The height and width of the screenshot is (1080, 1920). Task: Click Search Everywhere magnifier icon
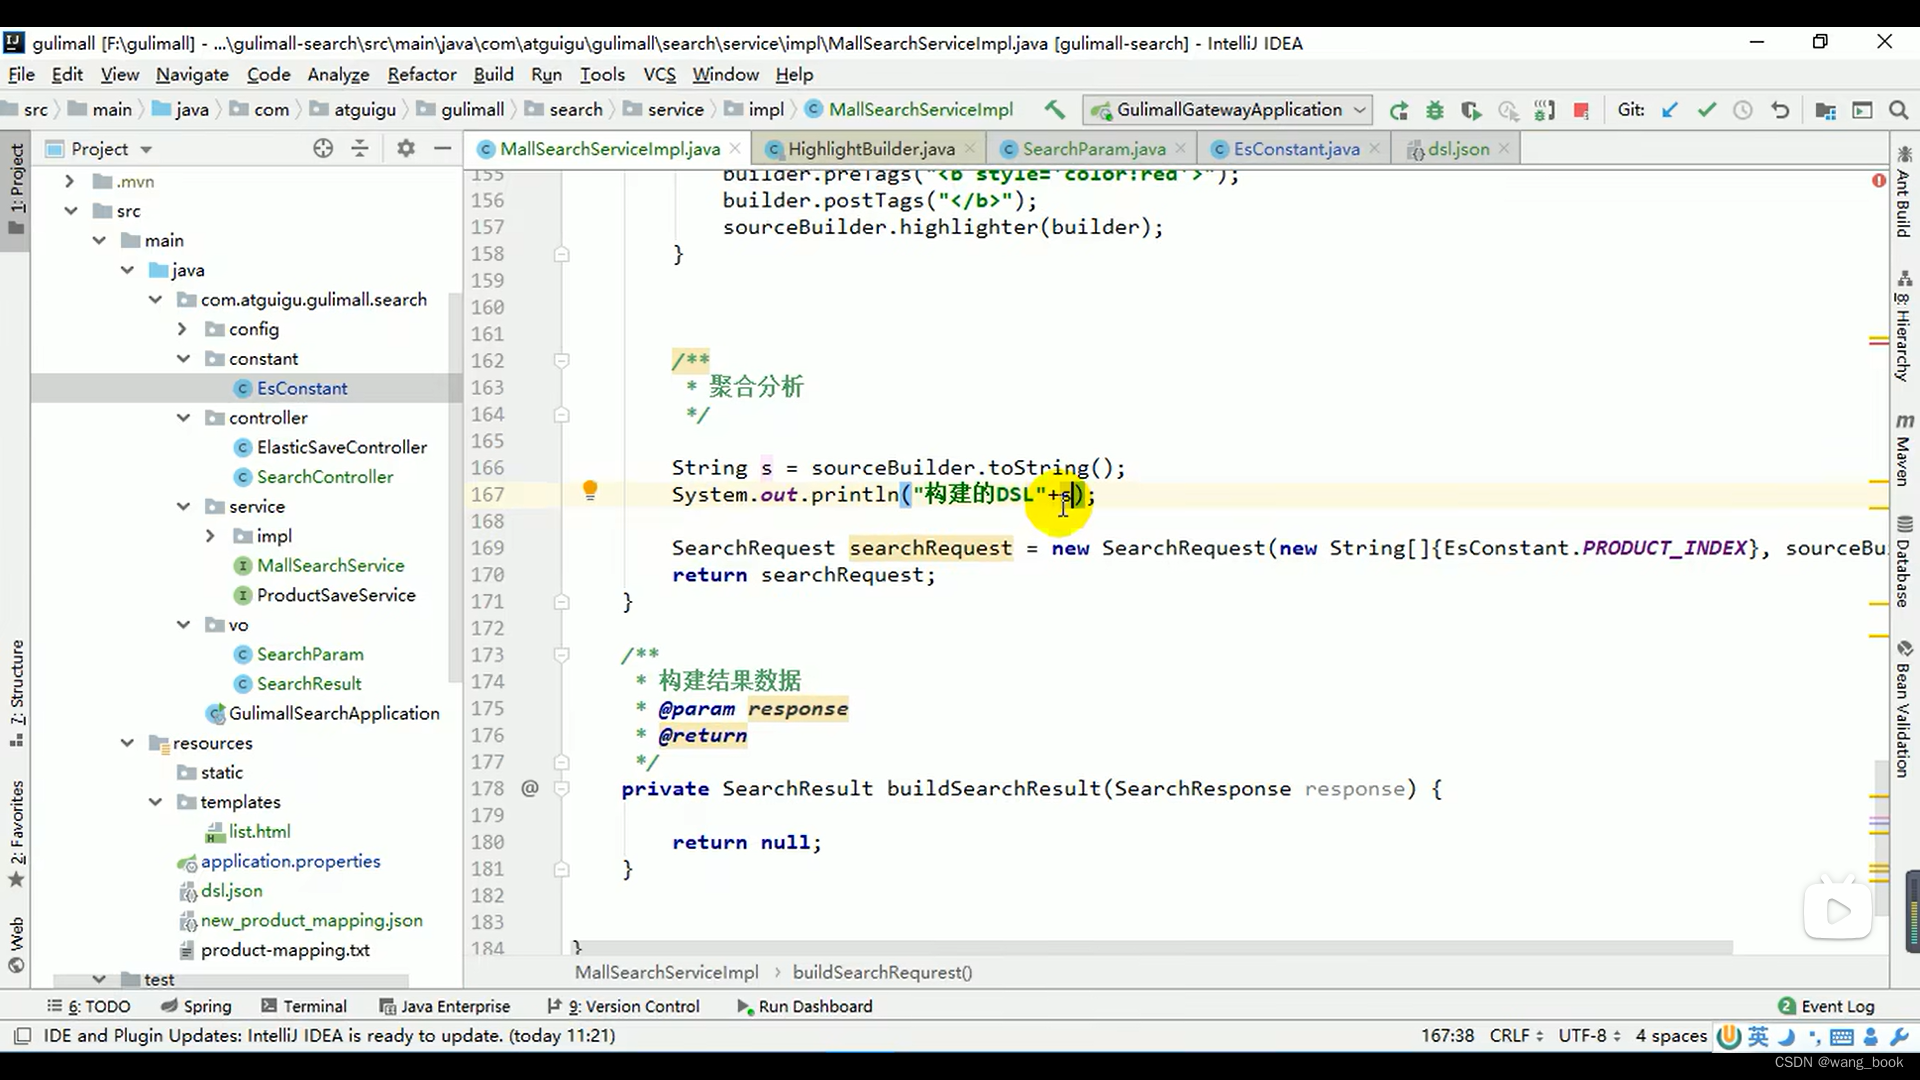coord(1898,110)
